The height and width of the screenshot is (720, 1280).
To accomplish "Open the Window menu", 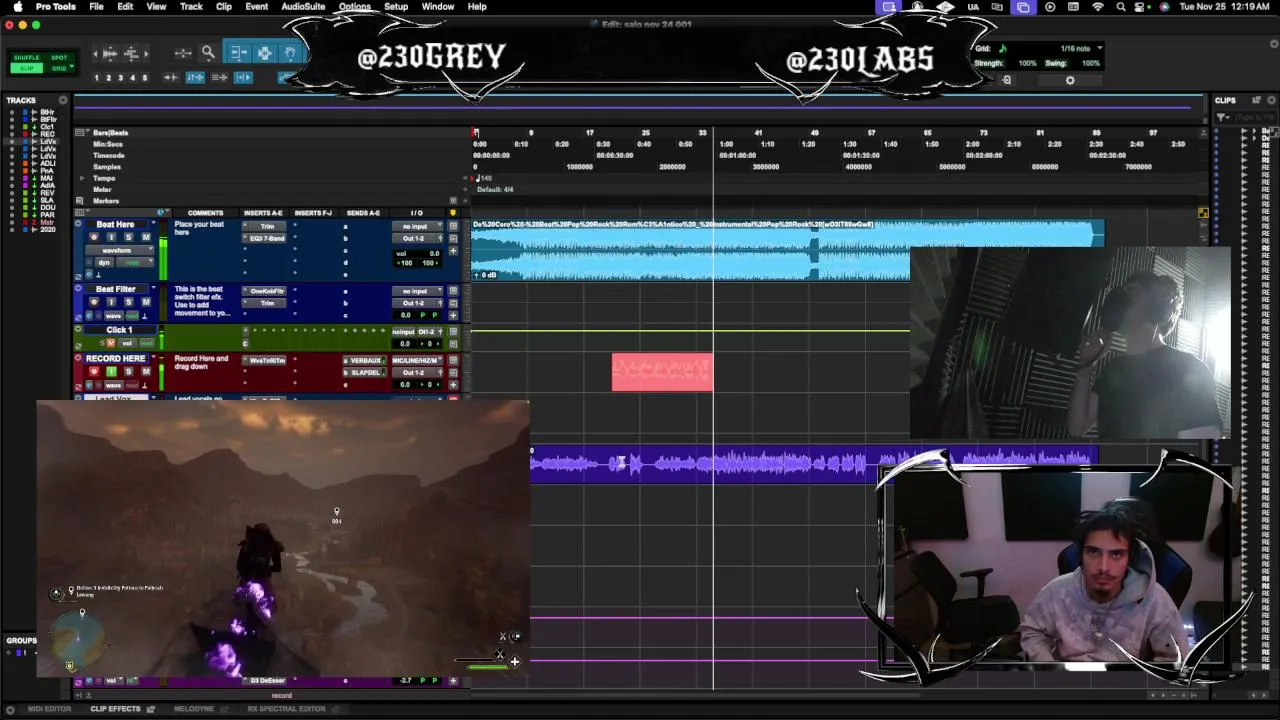I will 438,7.
